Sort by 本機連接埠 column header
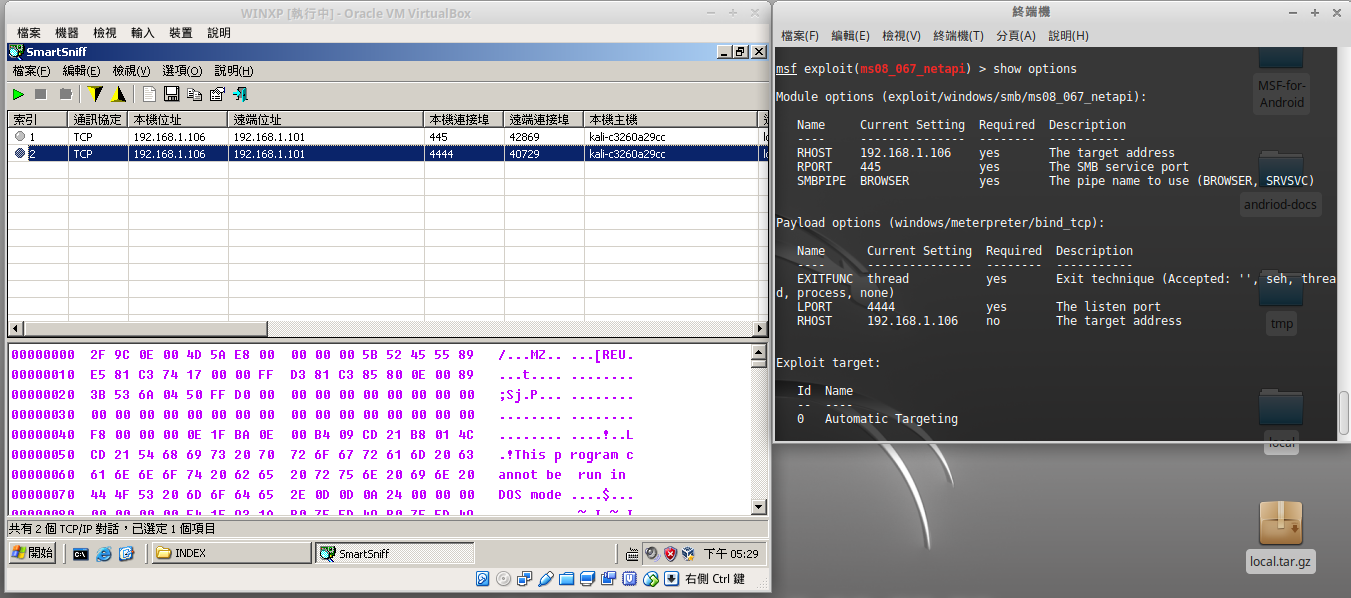This screenshot has height=598, width=1351. [x=464, y=119]
